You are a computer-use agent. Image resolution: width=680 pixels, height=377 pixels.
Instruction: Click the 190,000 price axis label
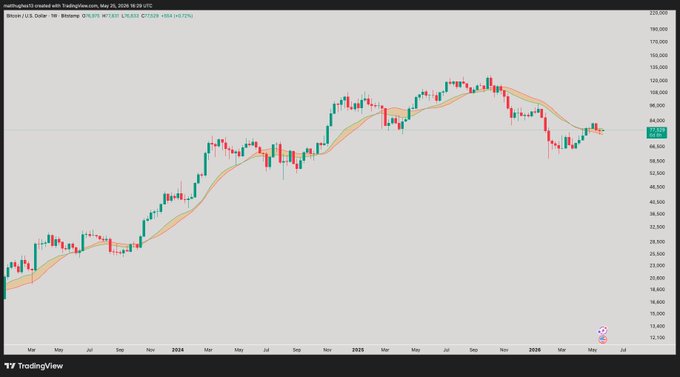(658, 29)
